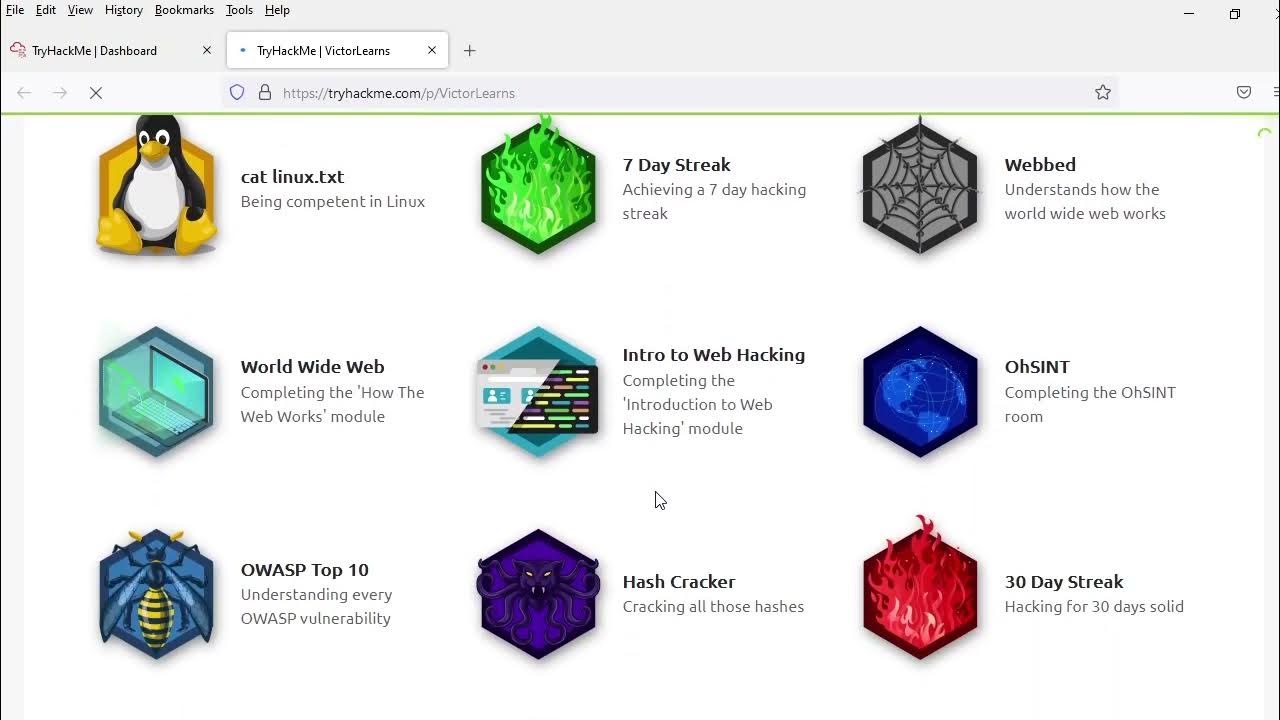1280x720 pixels.
Task: Click the 'World Wide Web' title
Action: click(x=312, y=367)
